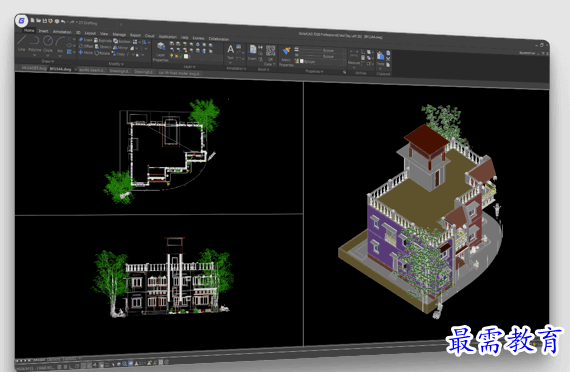
Task: Select the Polyline drawing tool
Action: (35, 44)
